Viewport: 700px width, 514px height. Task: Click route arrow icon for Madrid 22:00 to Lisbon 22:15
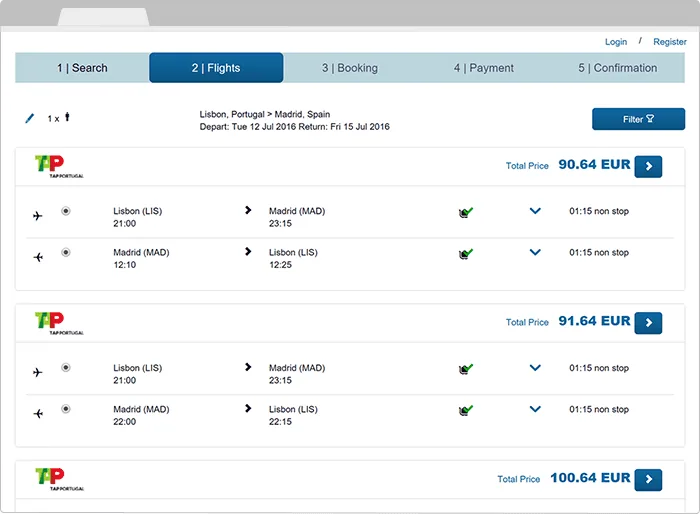click(248, 408)
